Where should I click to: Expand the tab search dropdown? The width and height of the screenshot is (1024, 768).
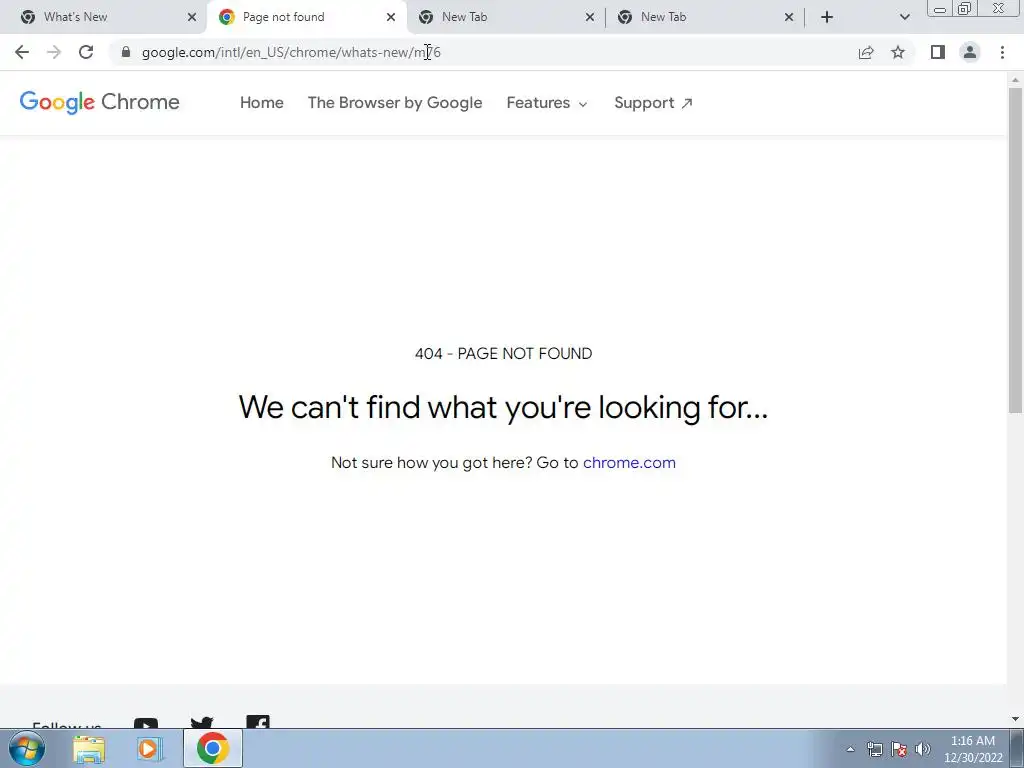pyautogui.click(x=904, y=17)
